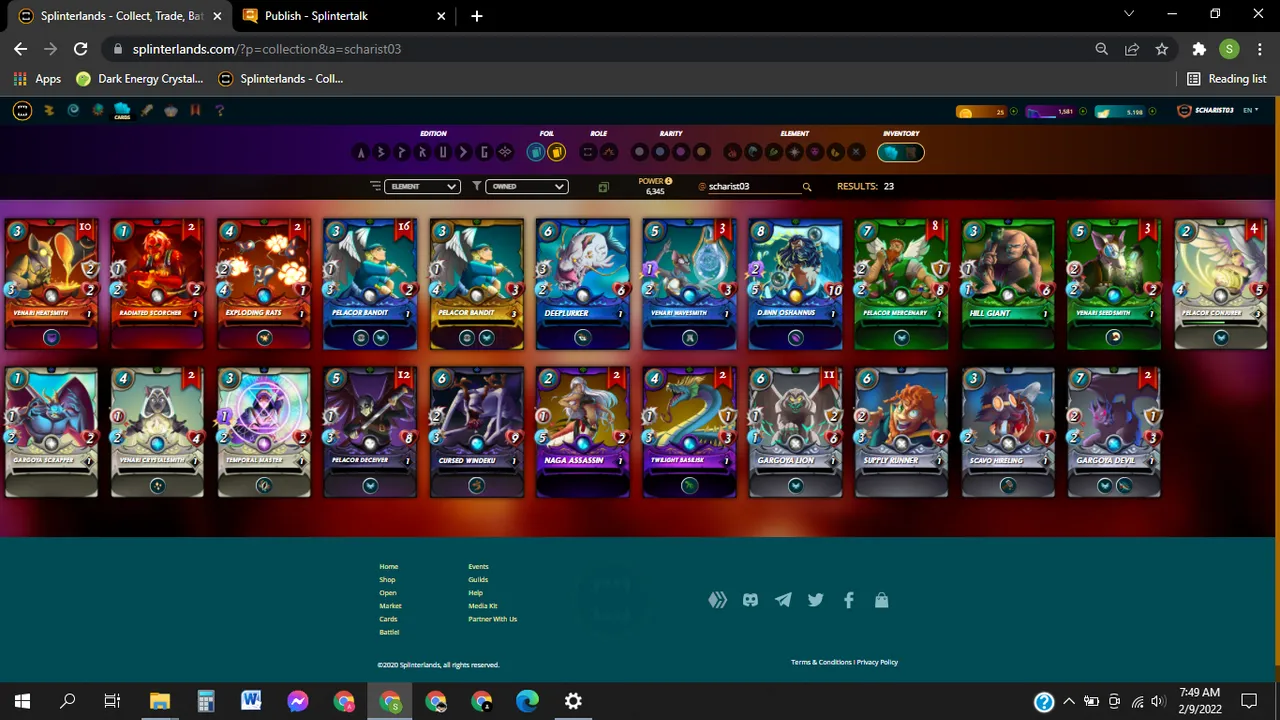Open the SCHARIST03 account menu
The height and width of the screenshot is (720, 1280).
click(x=1205, y=110)
